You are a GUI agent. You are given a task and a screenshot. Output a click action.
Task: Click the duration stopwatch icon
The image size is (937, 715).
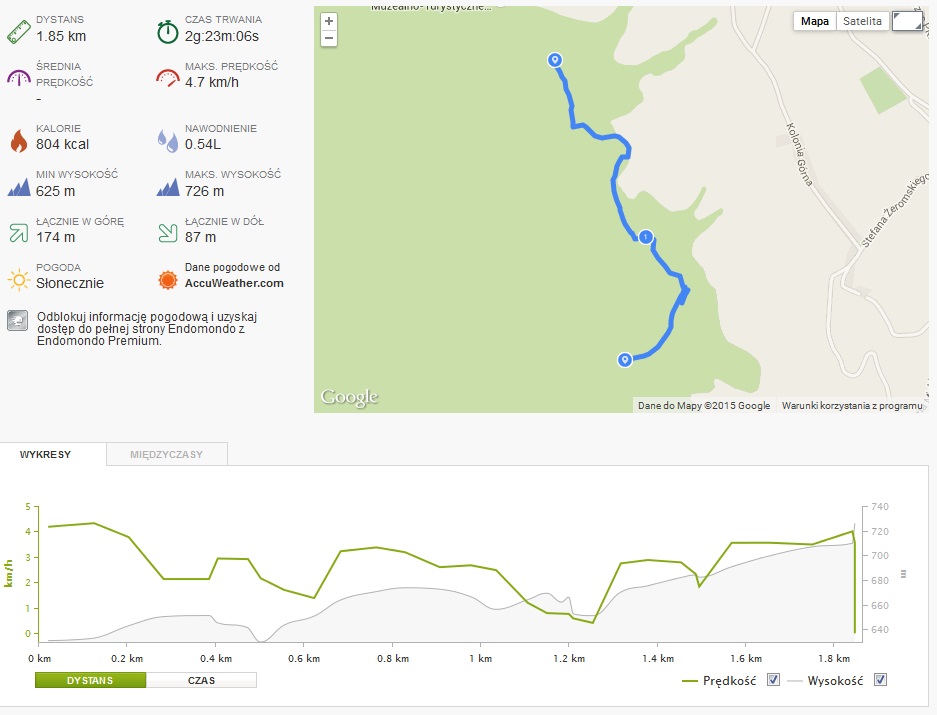[168, 30]
